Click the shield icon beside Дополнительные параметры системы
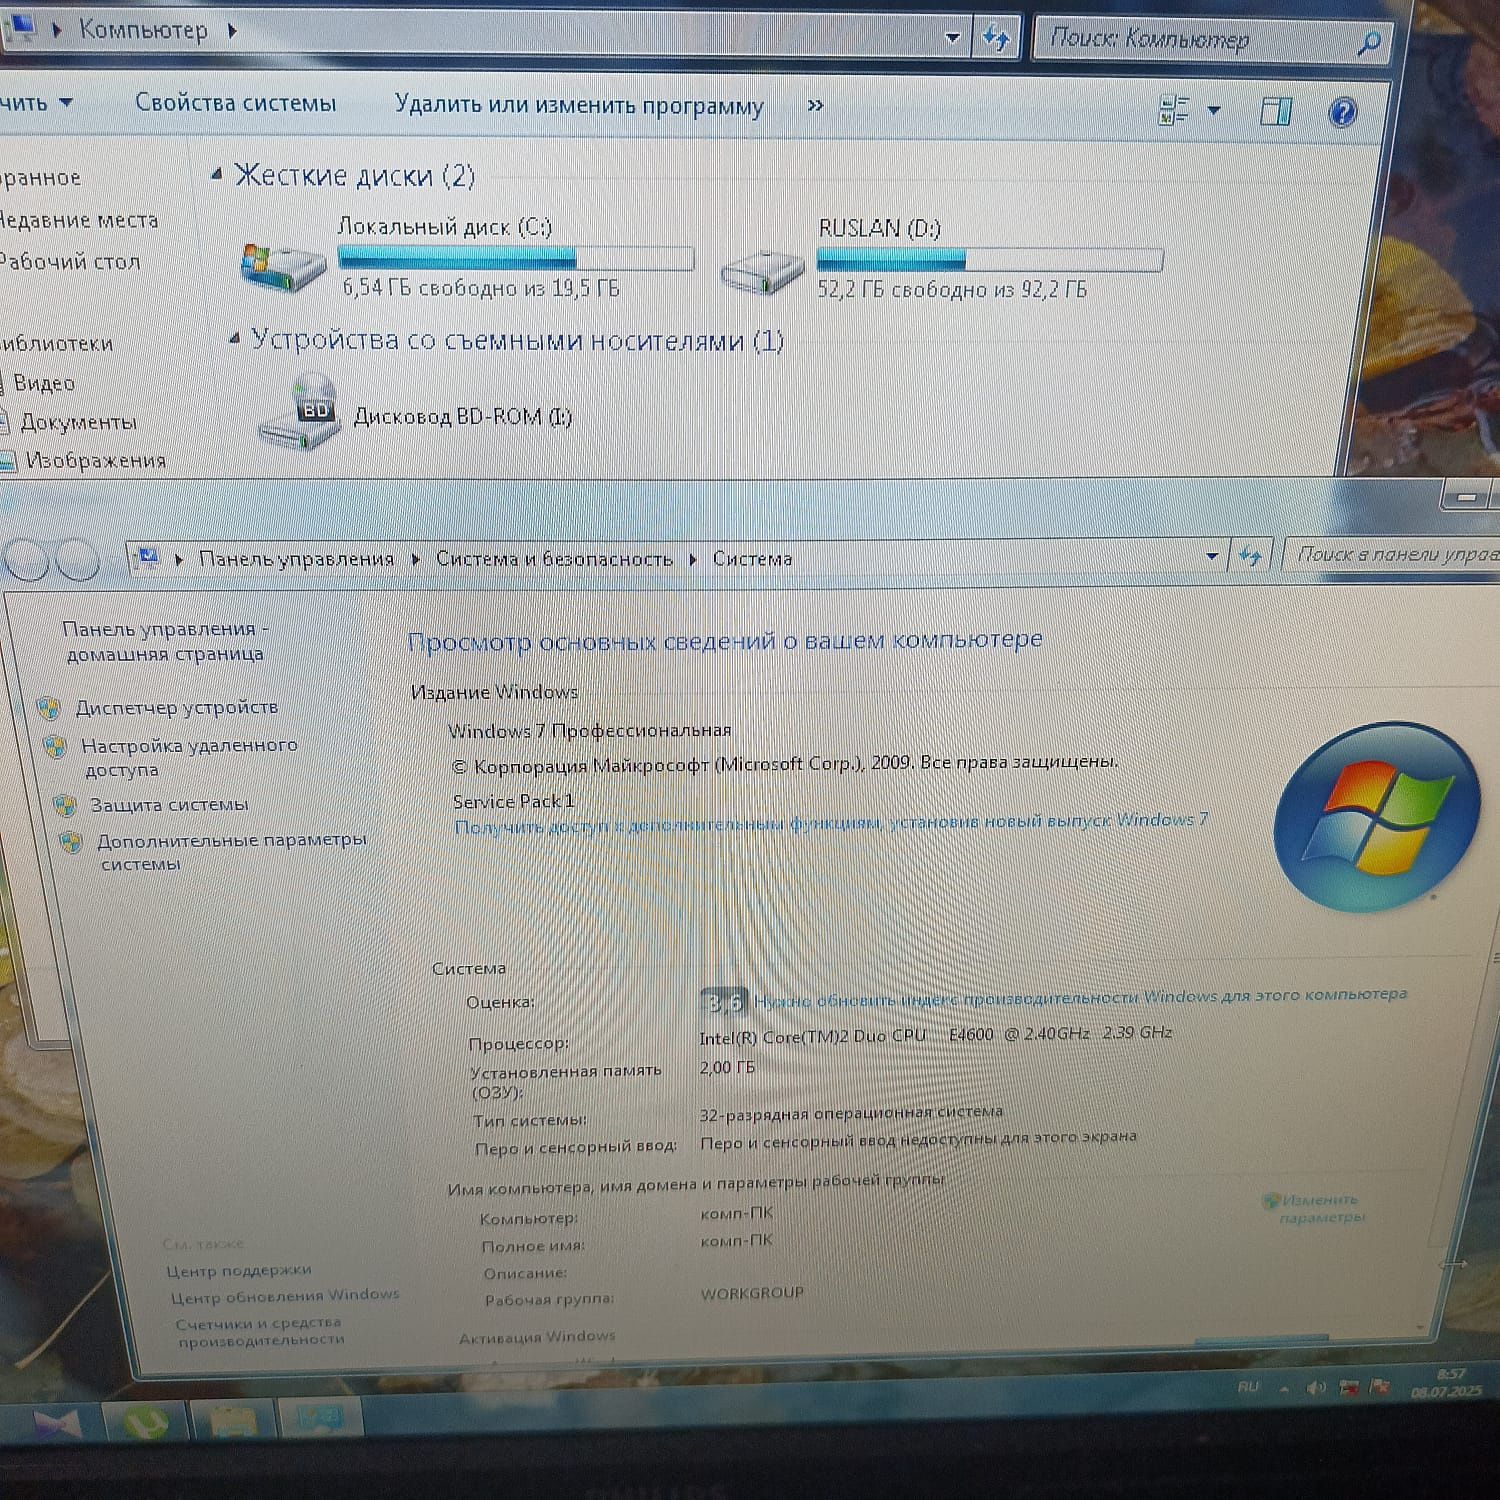The image size is (1500, 1500). click(x=71, y=842)
